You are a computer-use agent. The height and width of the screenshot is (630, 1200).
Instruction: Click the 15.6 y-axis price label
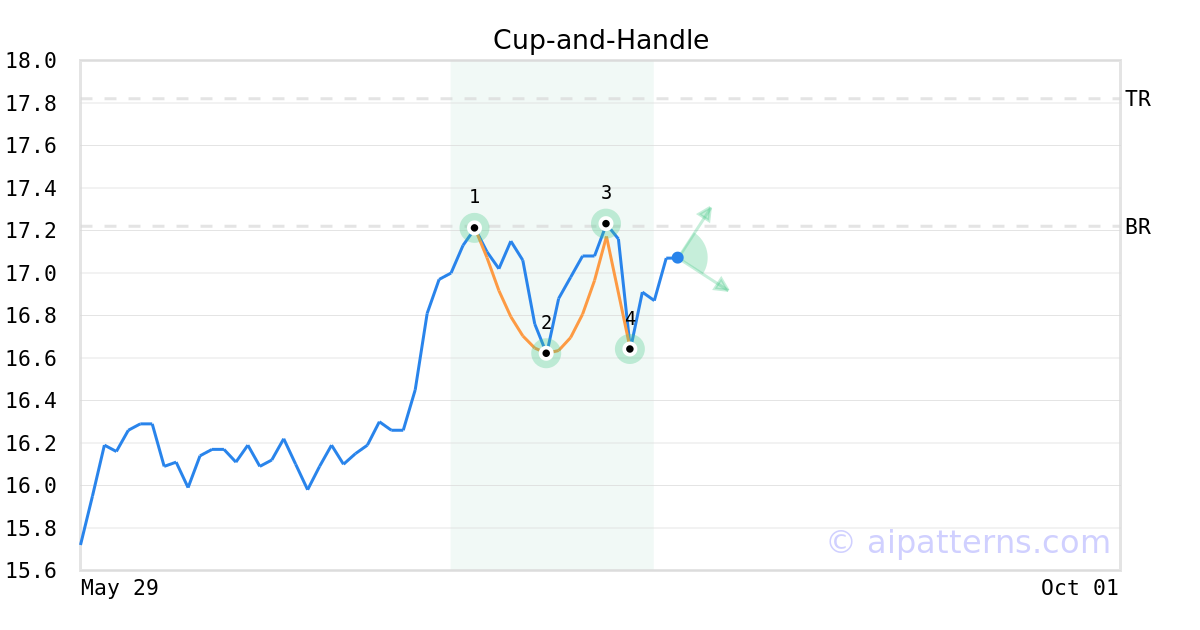click(31, 571)
